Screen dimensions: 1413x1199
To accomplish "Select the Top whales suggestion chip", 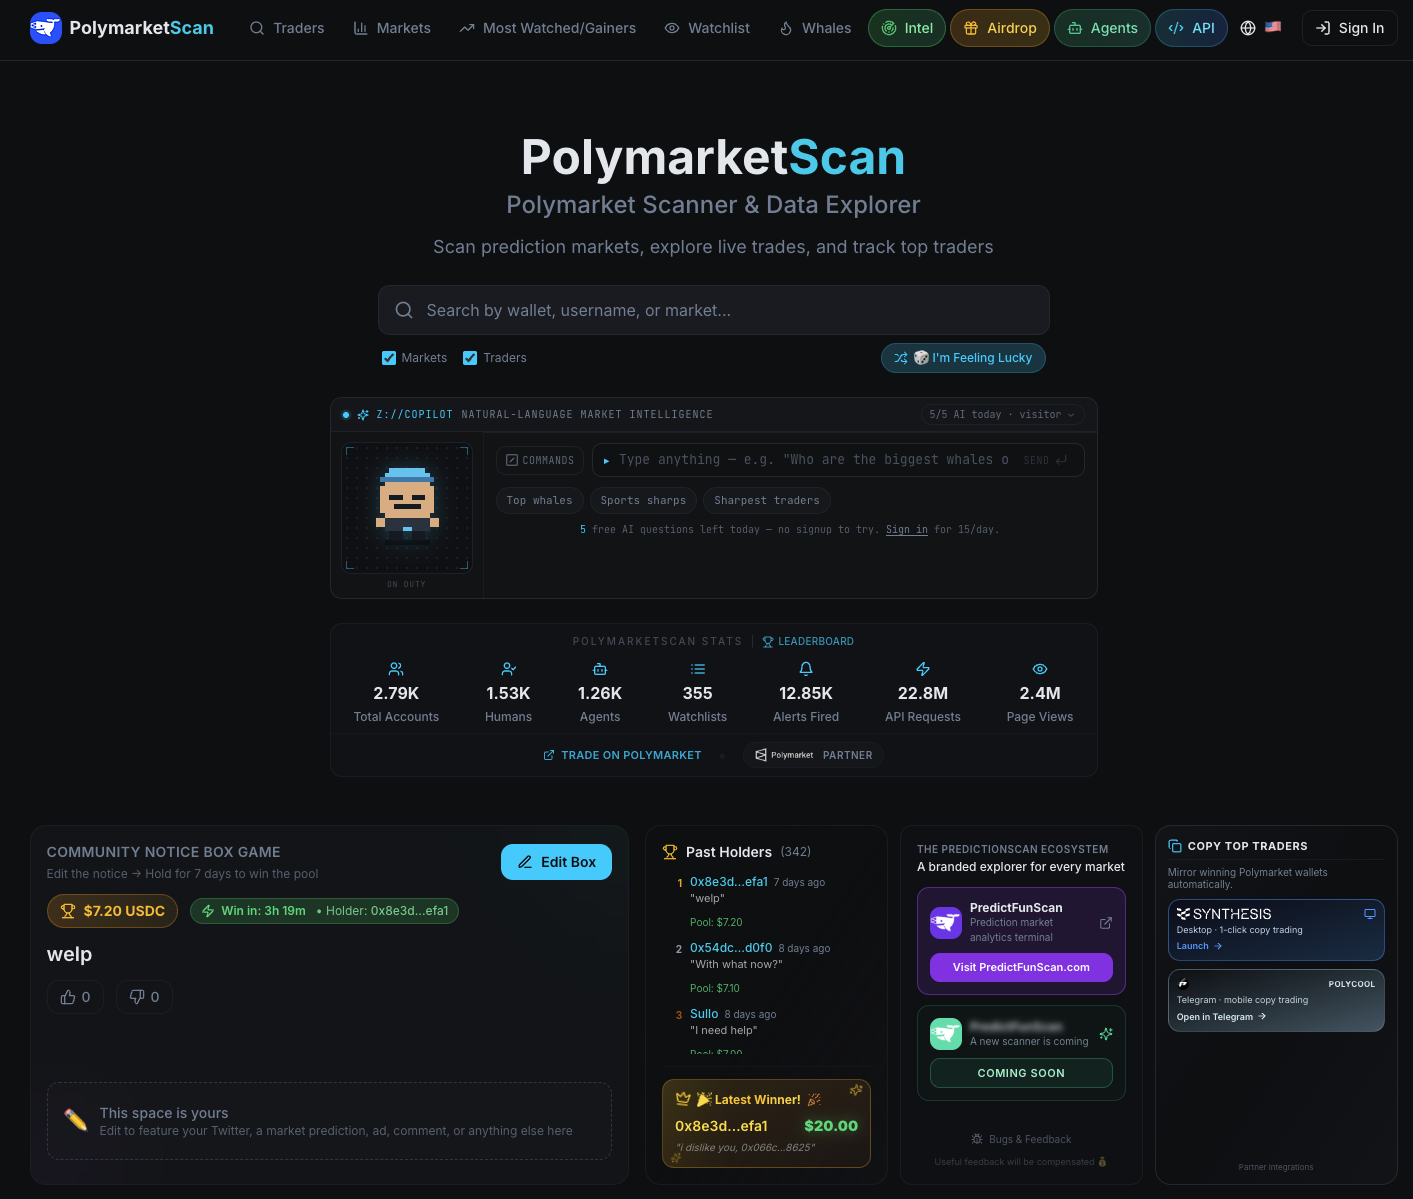I will pos(539,500).
